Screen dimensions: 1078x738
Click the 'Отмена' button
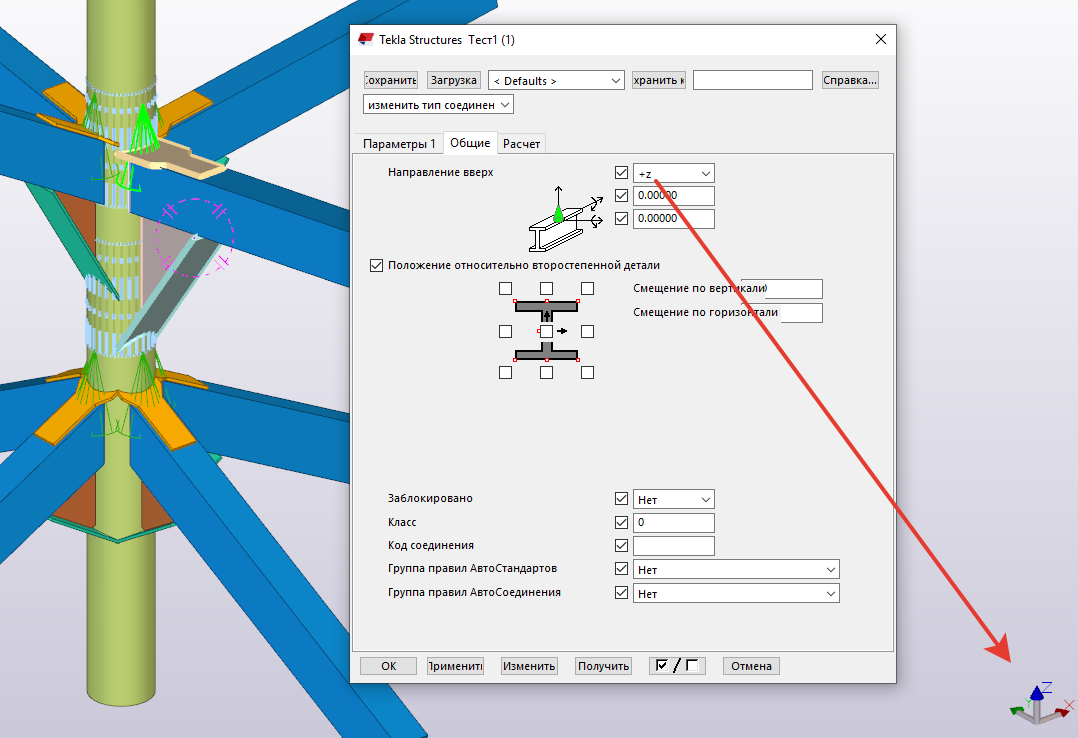pyautogui.click(x=751, y=666)
